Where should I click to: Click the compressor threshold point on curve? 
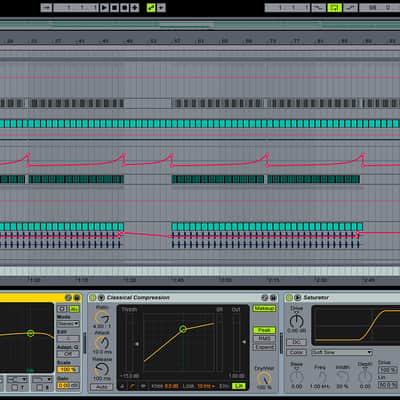click(183, 329)
